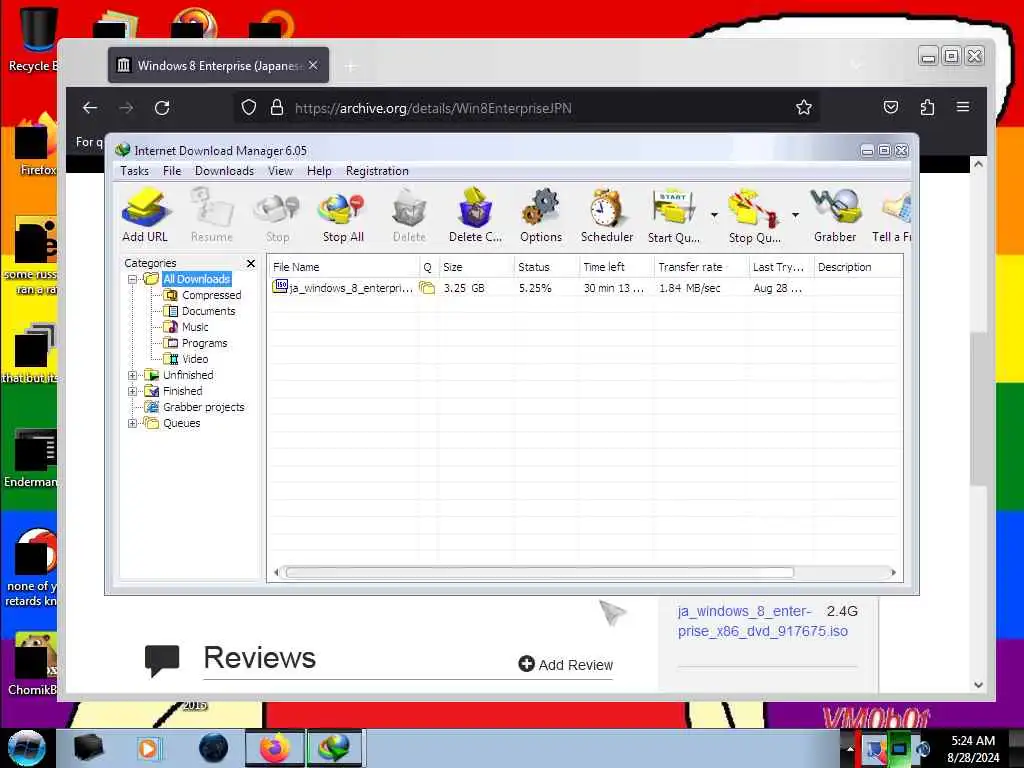1024x768 pixels.
Task: Click the 1.84 MB/sec transfer rate cell
Action: (x=690, y=288)
